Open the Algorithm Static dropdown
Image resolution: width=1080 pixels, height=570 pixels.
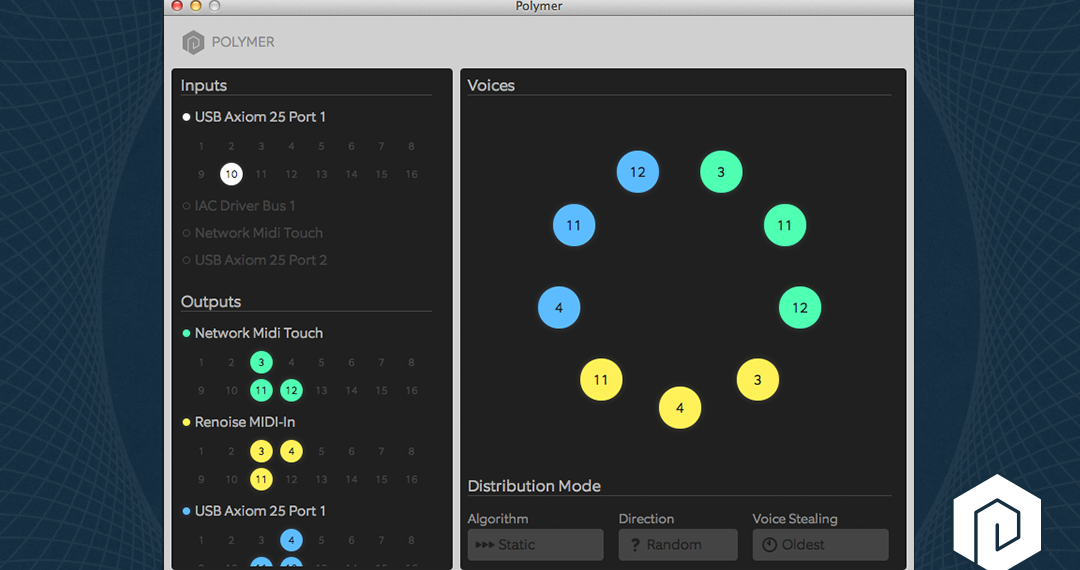coord(535,545)
